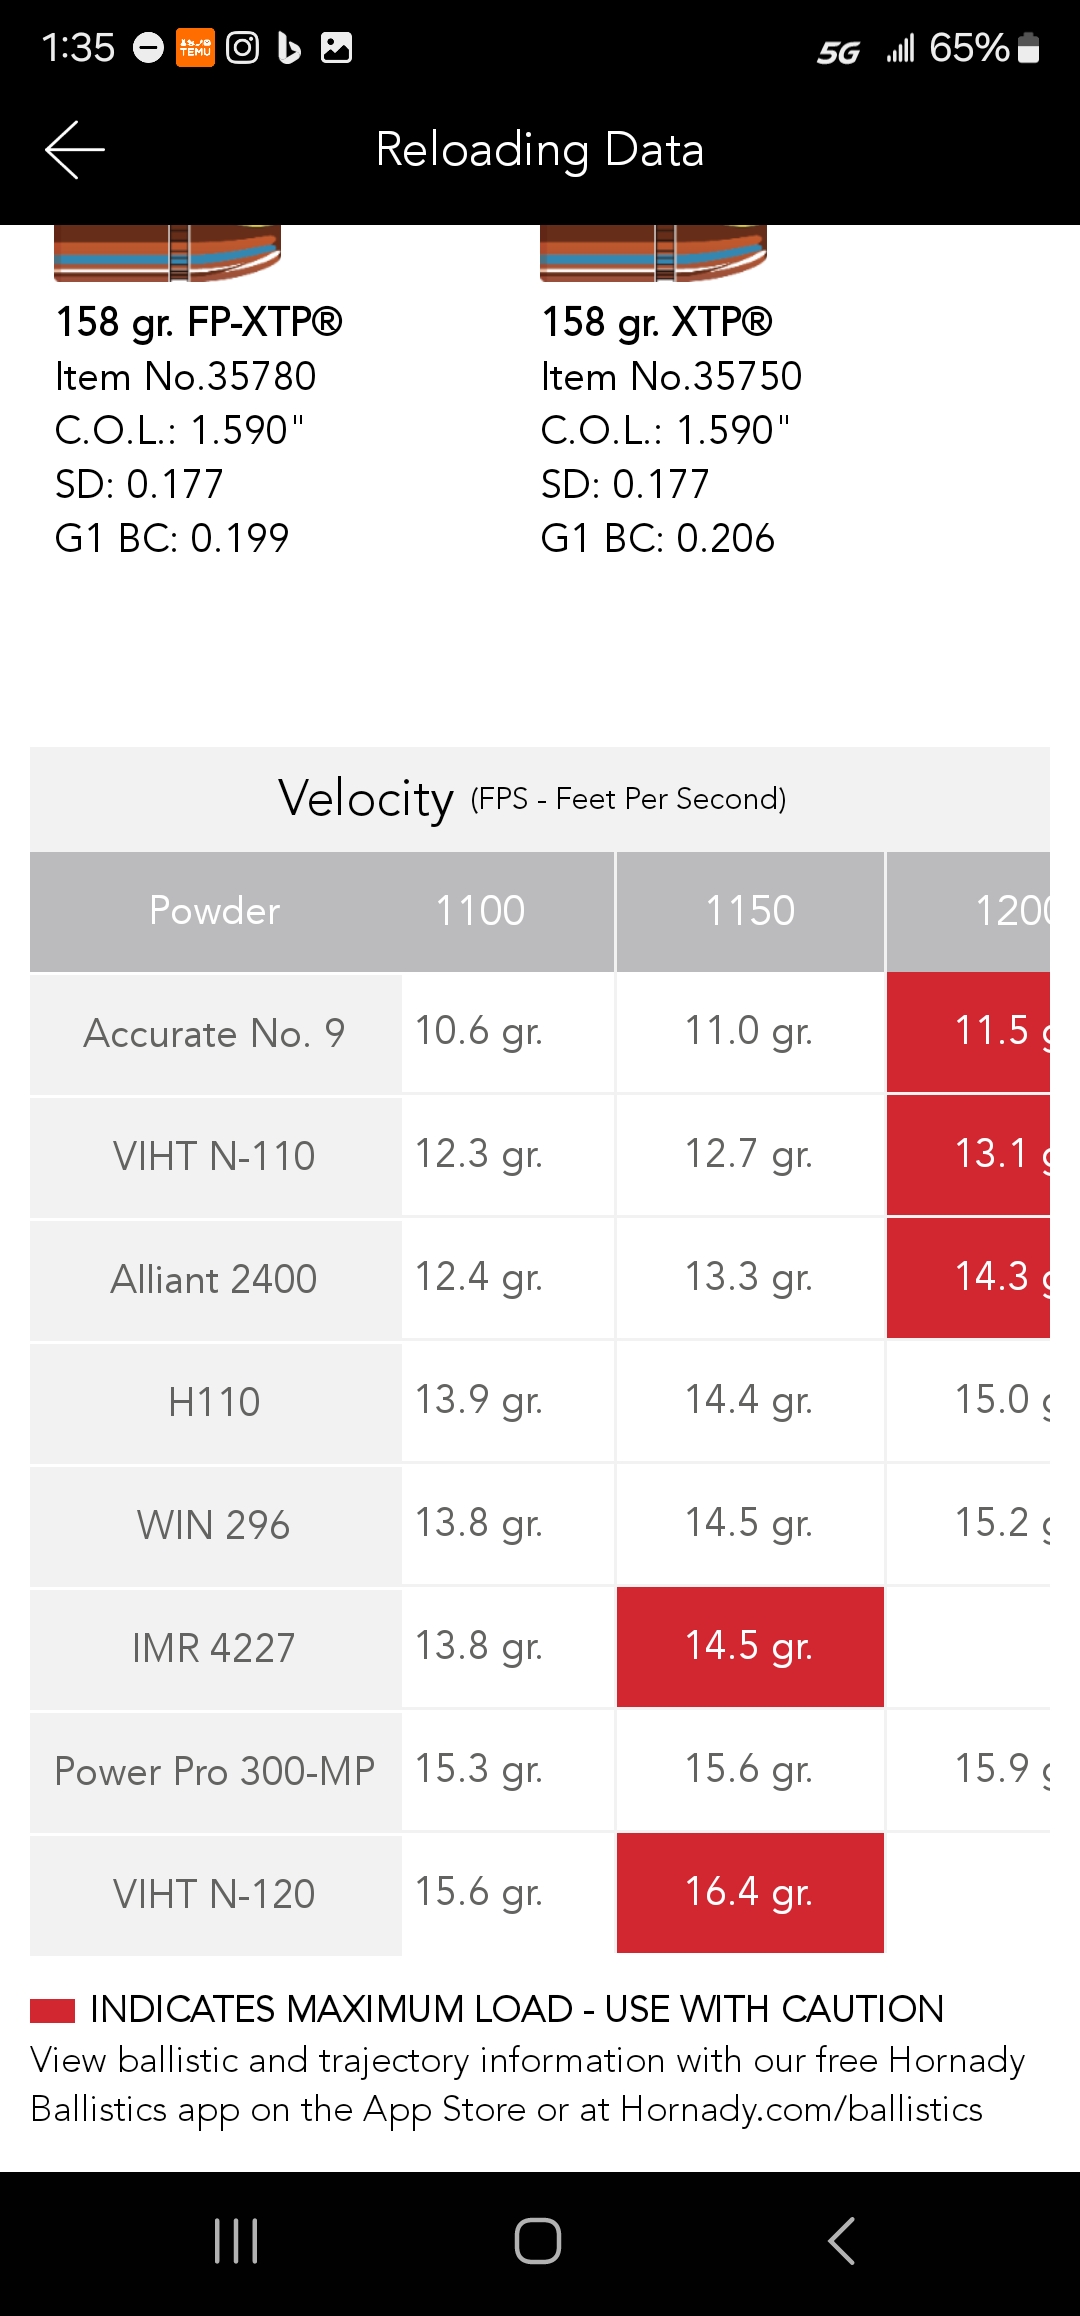
Task: Select the Power Pro 300-MP powder label
Action: coord(215,1771)
